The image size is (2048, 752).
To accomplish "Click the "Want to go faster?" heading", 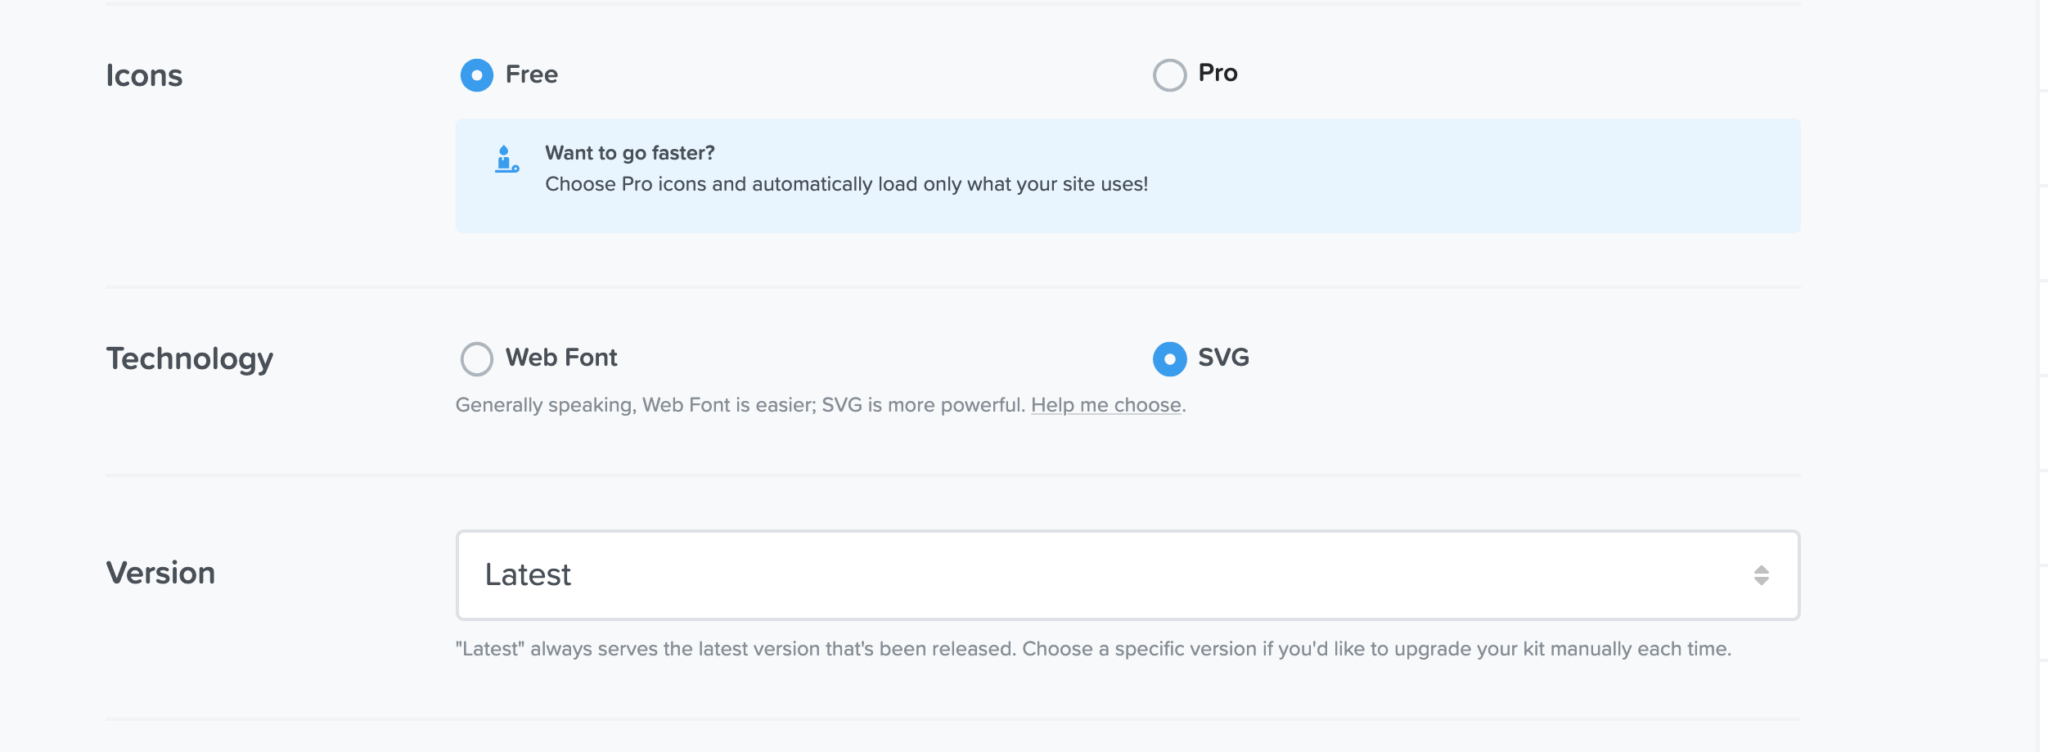I will point(630,153).
